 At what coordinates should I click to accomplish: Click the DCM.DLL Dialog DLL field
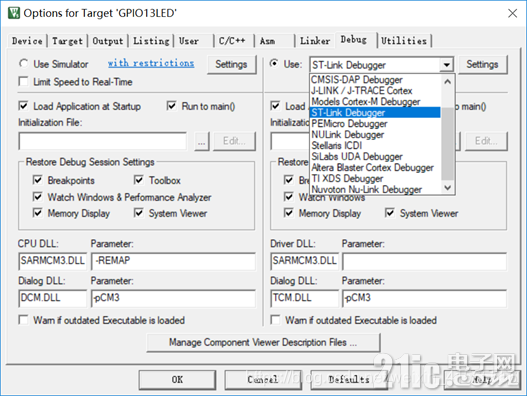[53, 298]
